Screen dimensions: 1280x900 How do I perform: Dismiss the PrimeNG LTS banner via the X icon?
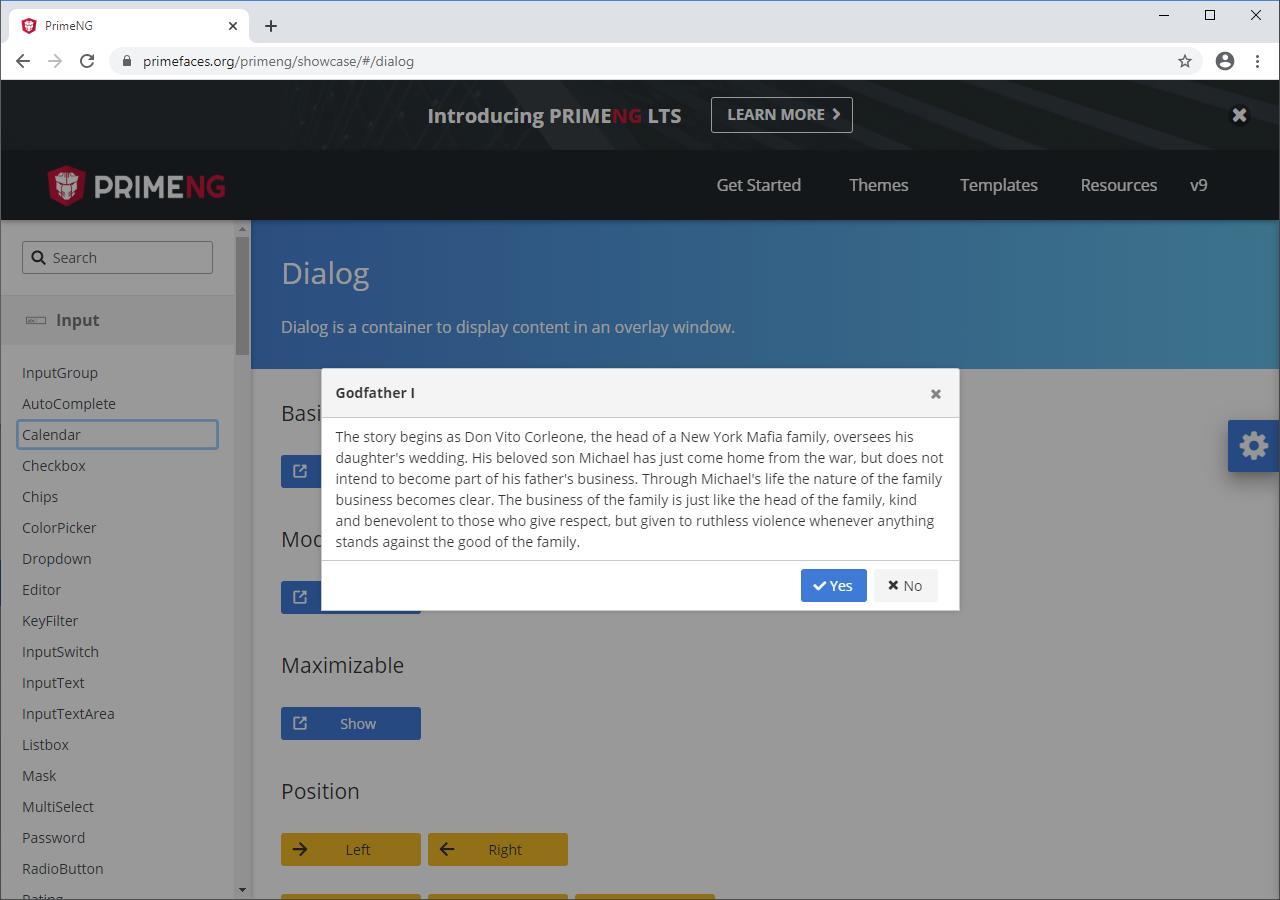pos(1239,115)
